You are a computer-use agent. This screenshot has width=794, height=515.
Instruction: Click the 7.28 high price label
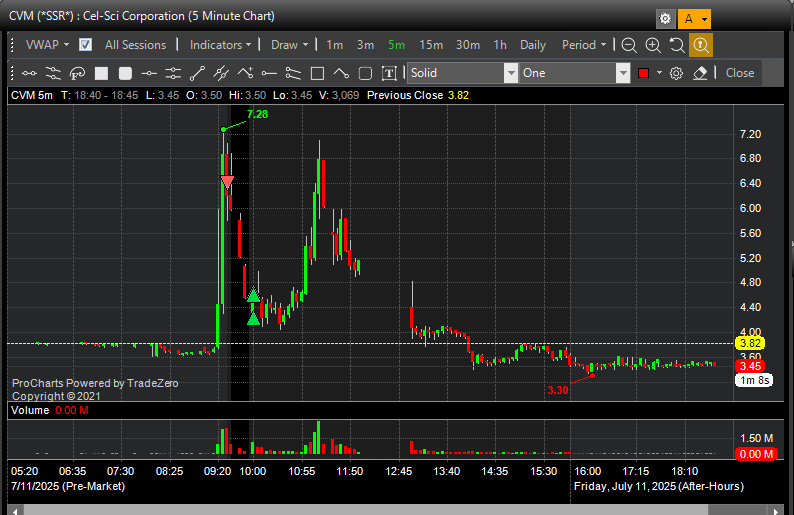click(257, 114)
